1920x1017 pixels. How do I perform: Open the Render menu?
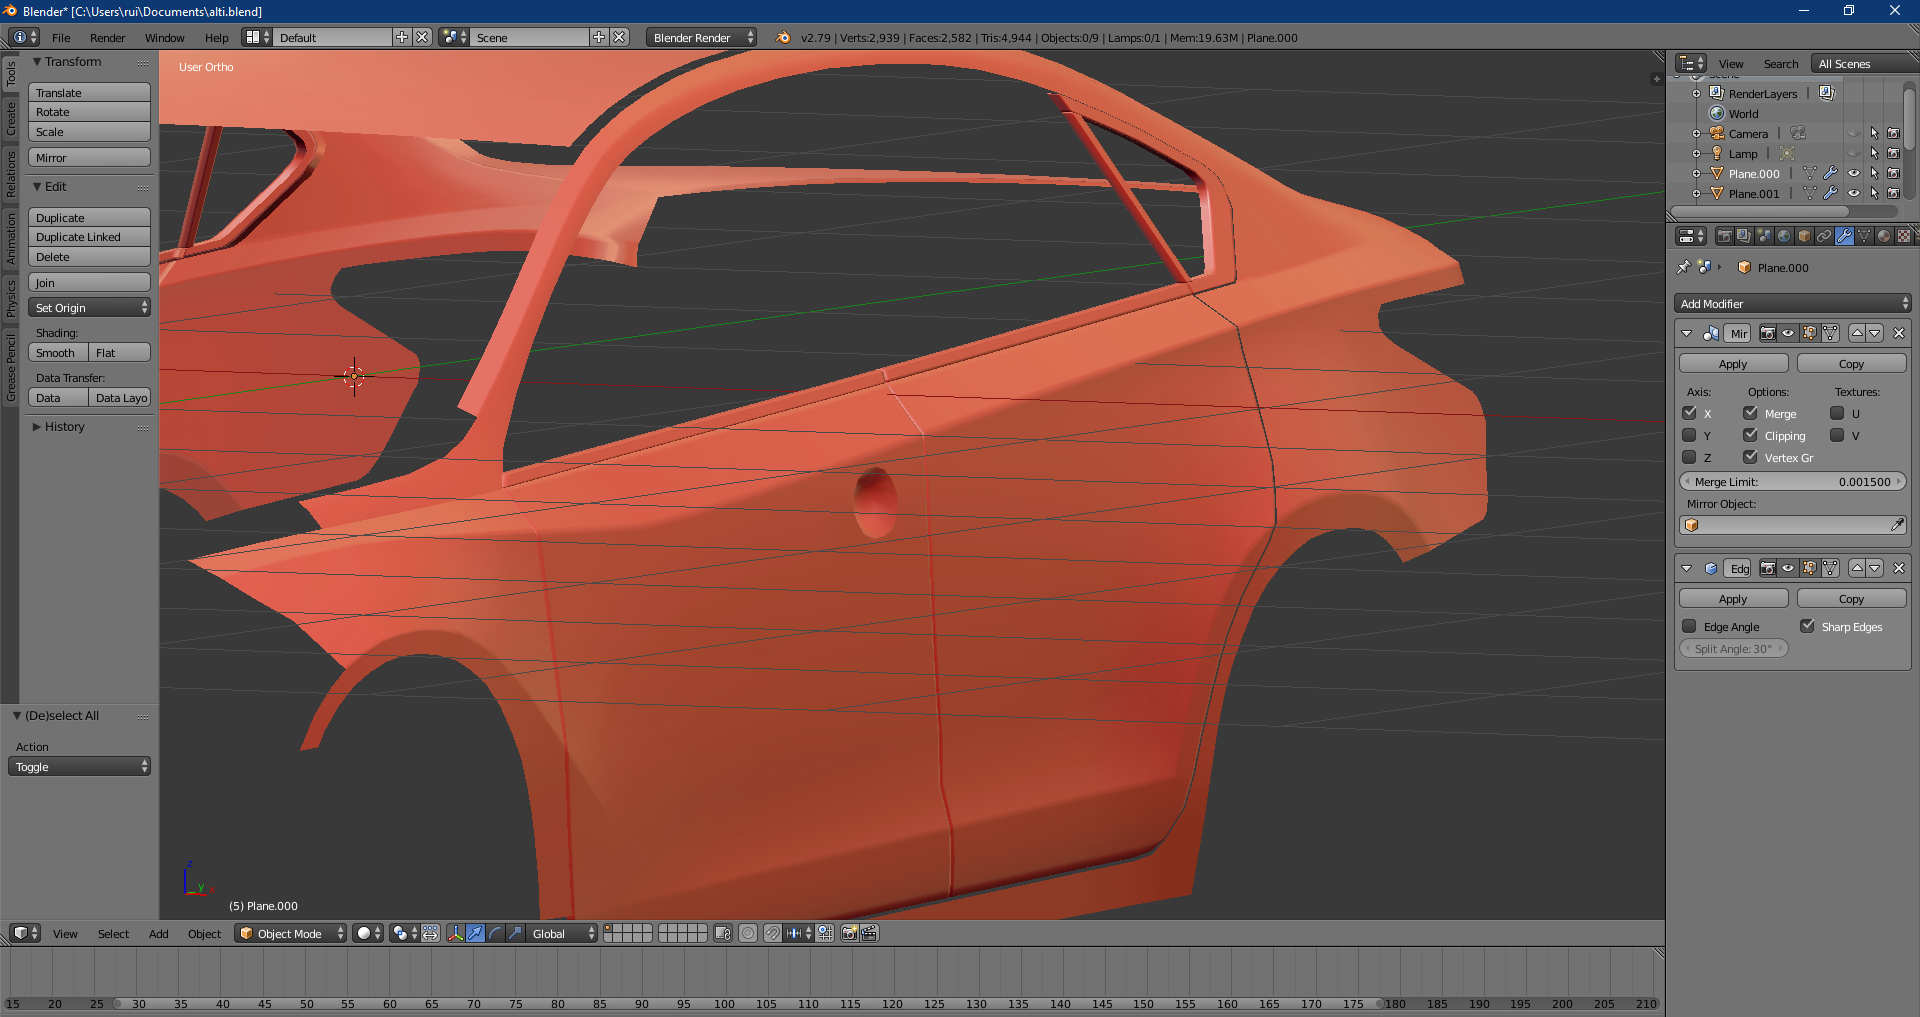[107, 38]
